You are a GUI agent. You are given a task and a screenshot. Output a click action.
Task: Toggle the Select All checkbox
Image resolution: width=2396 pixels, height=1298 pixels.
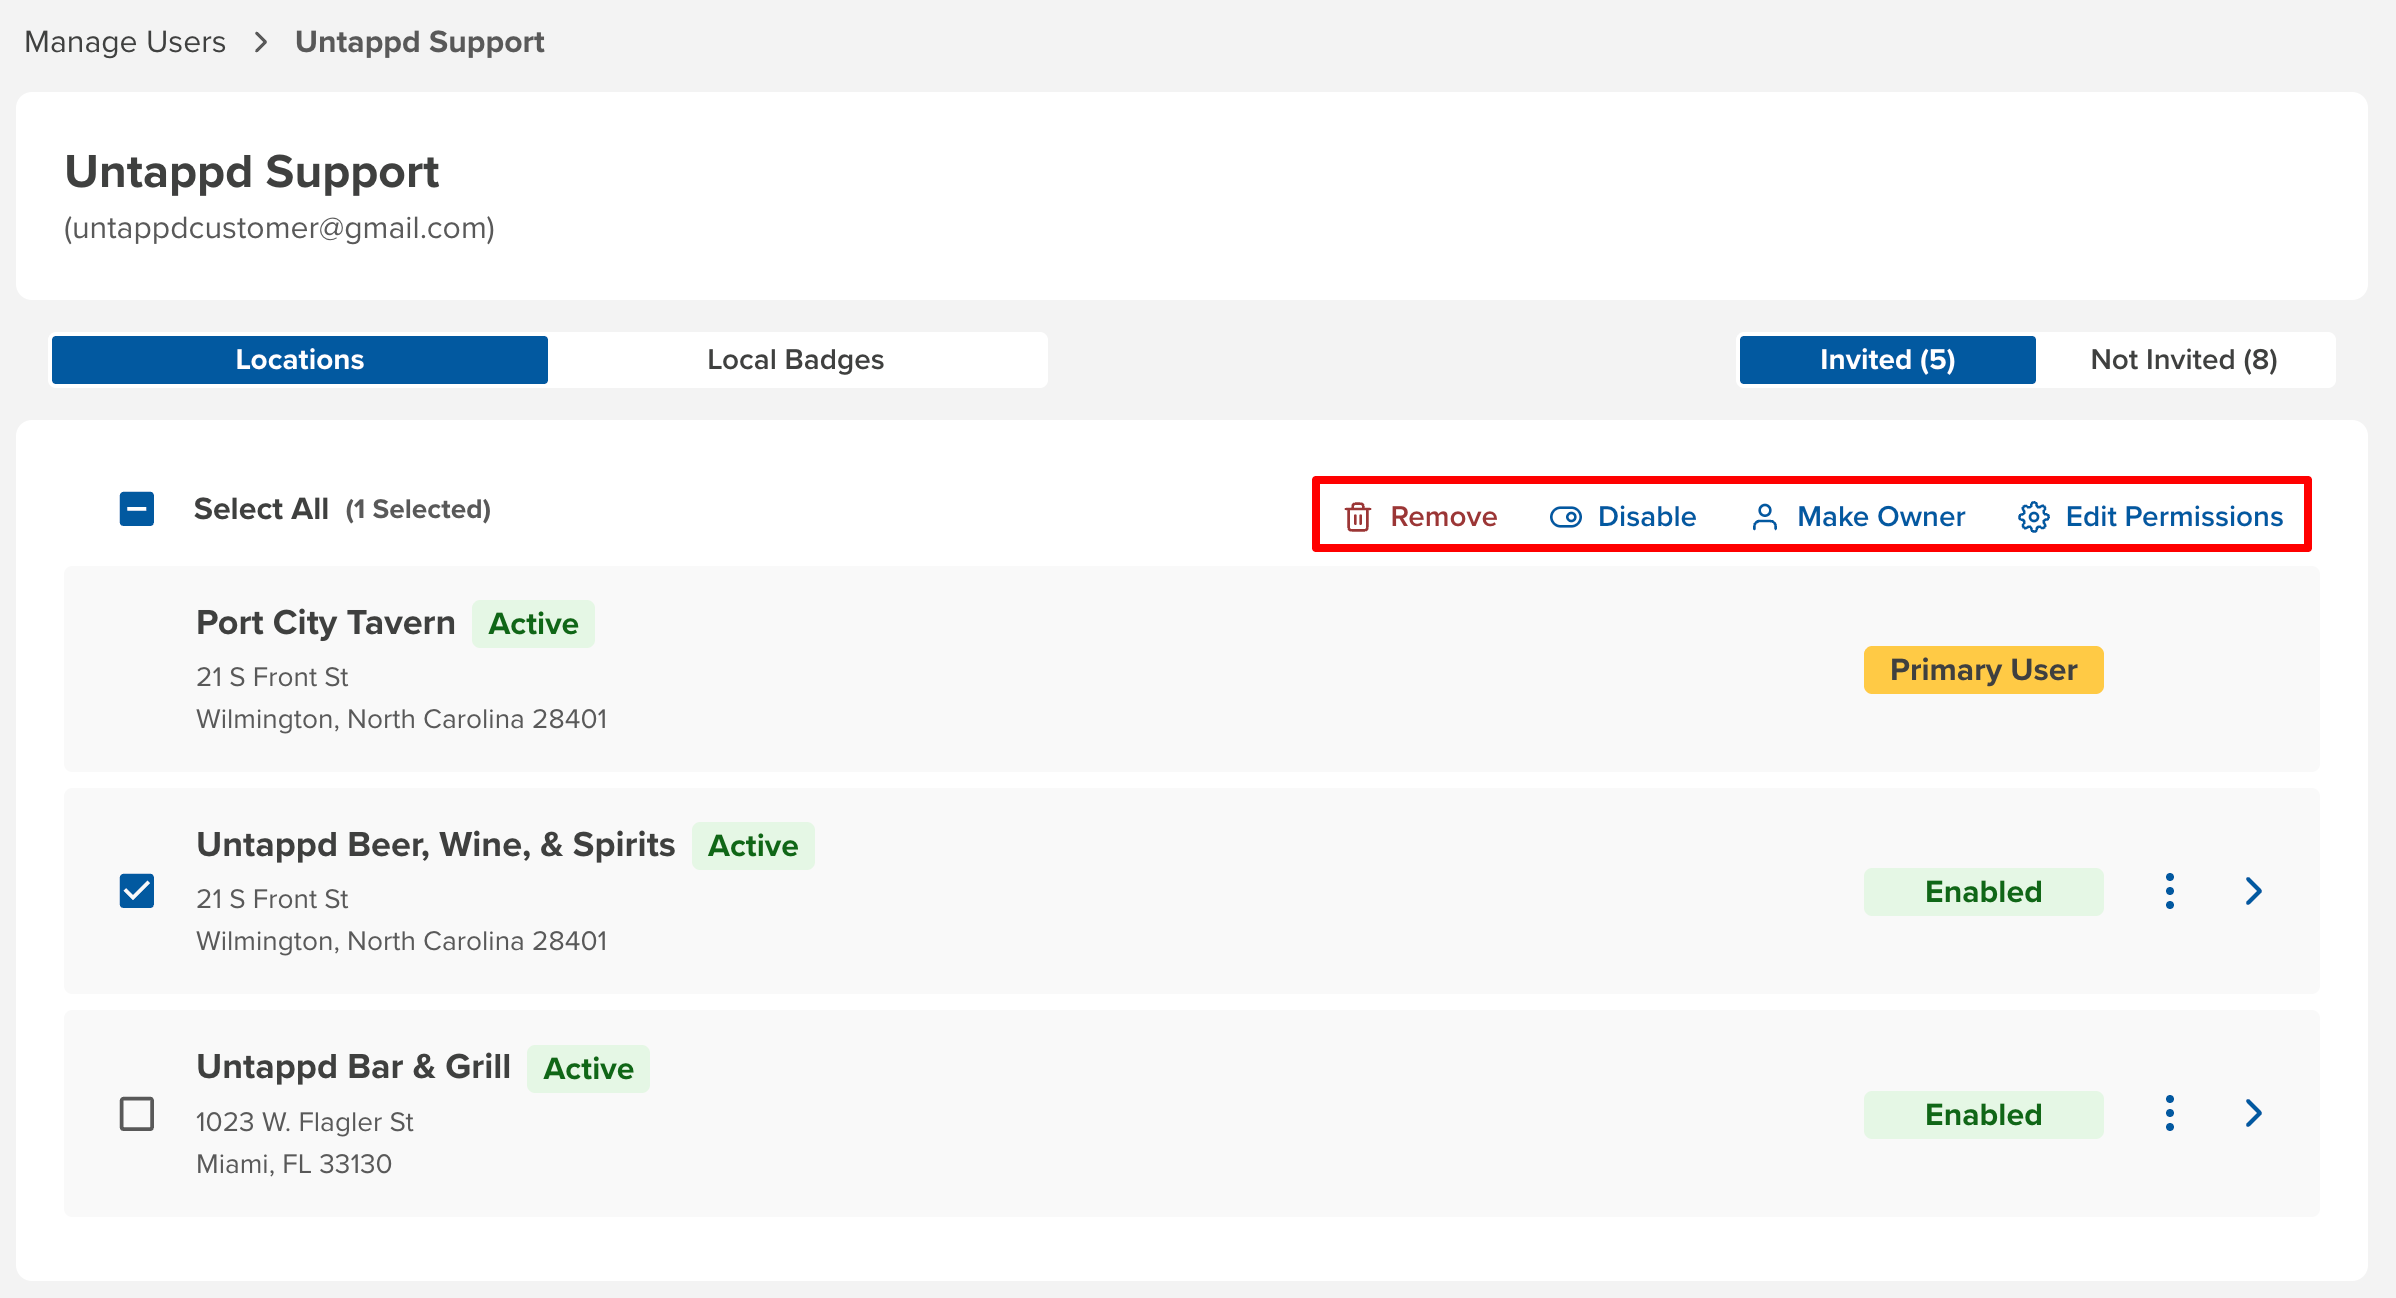[x=137, y=509]
